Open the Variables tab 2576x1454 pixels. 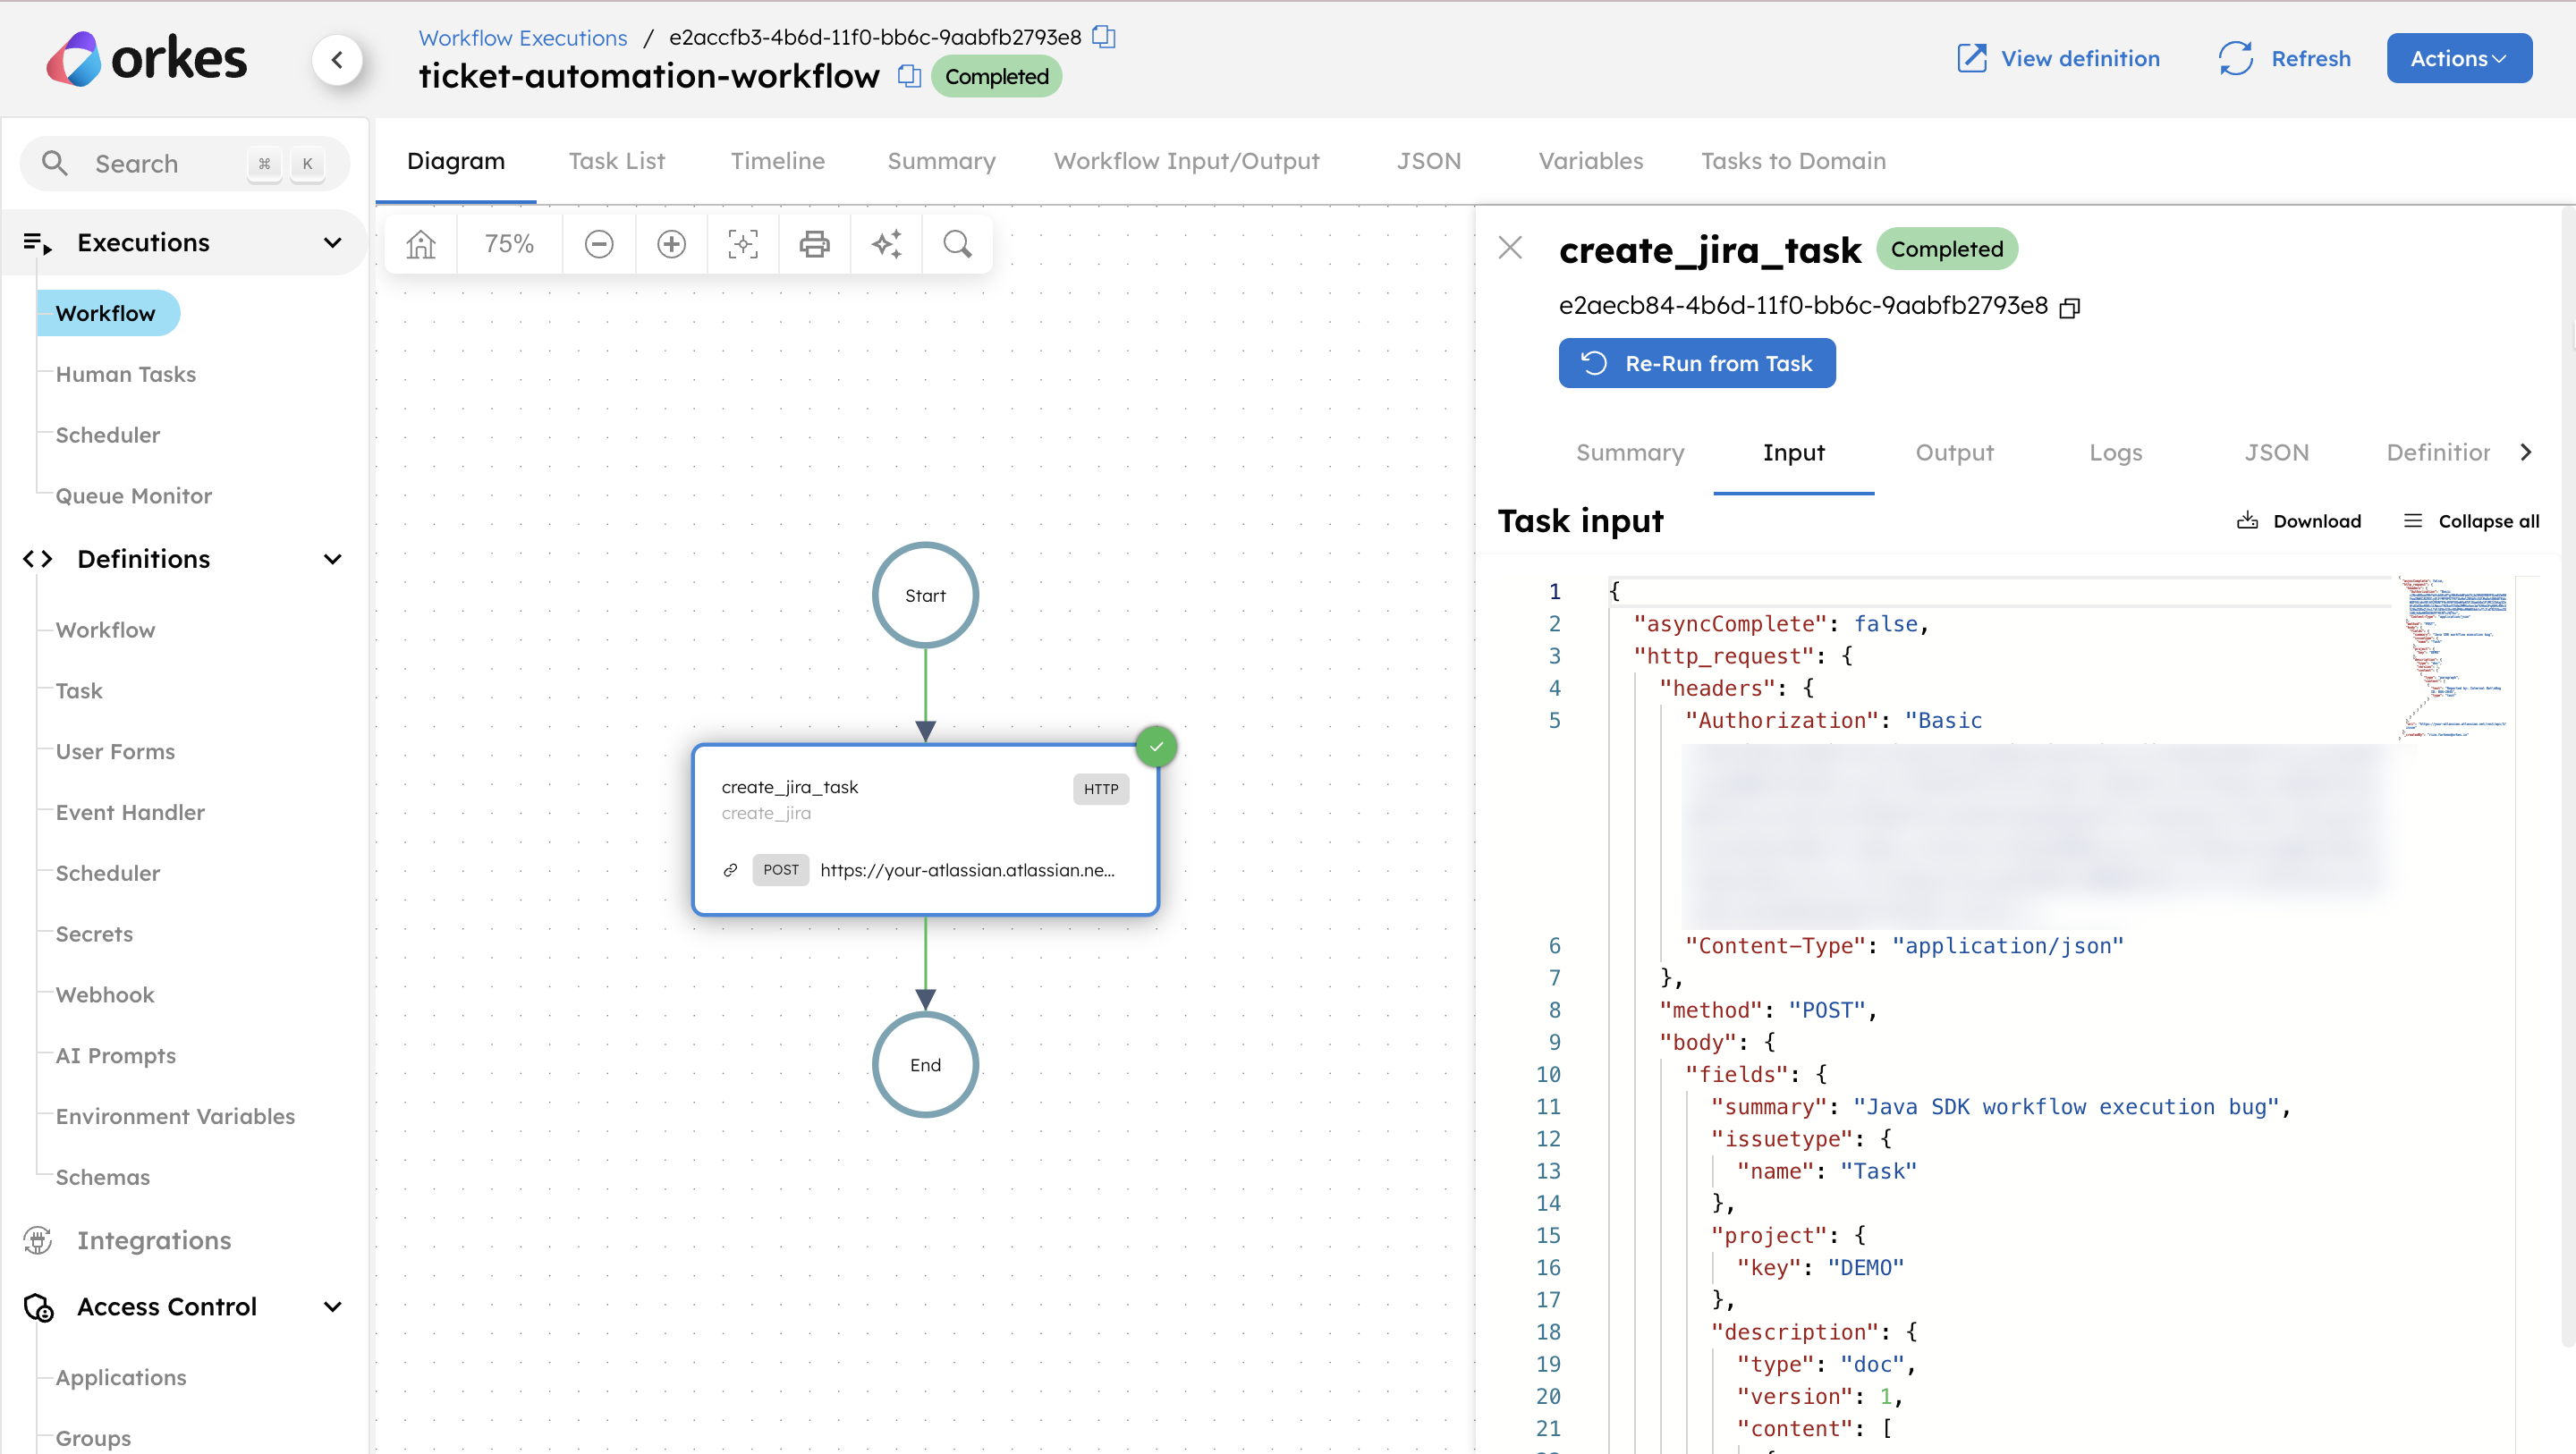pos(1590,161)
